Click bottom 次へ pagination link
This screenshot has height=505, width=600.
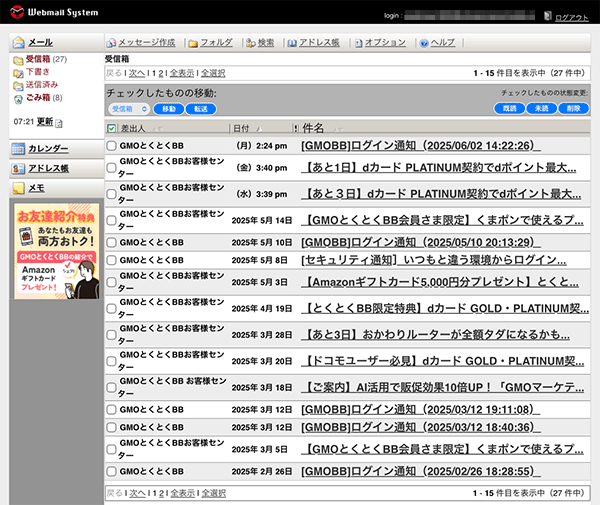[137, 493]
